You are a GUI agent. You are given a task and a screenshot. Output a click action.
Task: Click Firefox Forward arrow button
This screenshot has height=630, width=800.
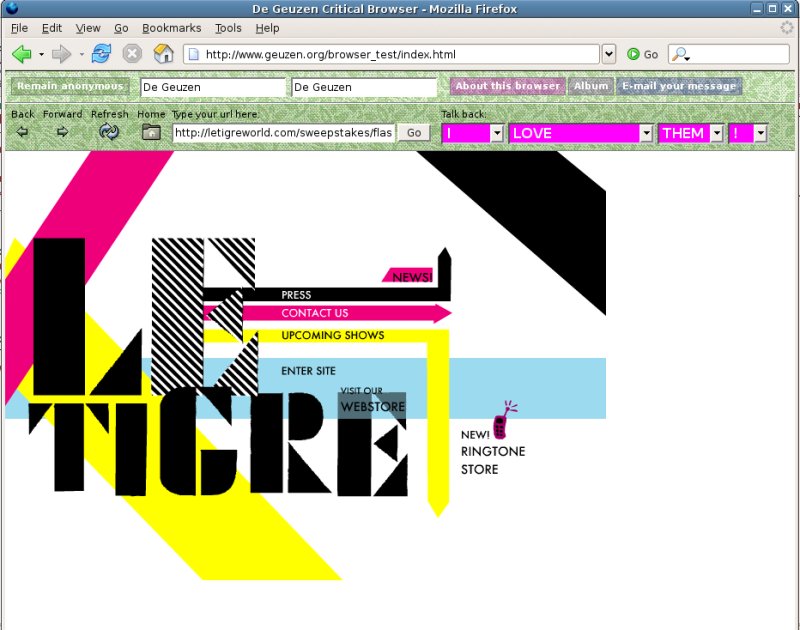(x=61, y=54)
